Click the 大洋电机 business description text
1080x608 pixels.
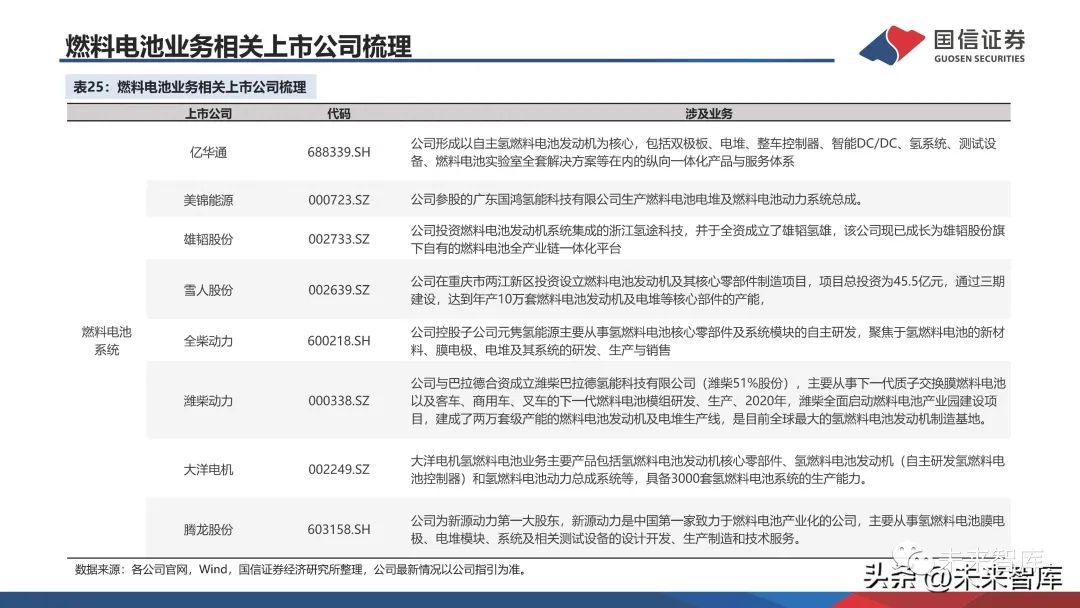[x=707, y=470]
